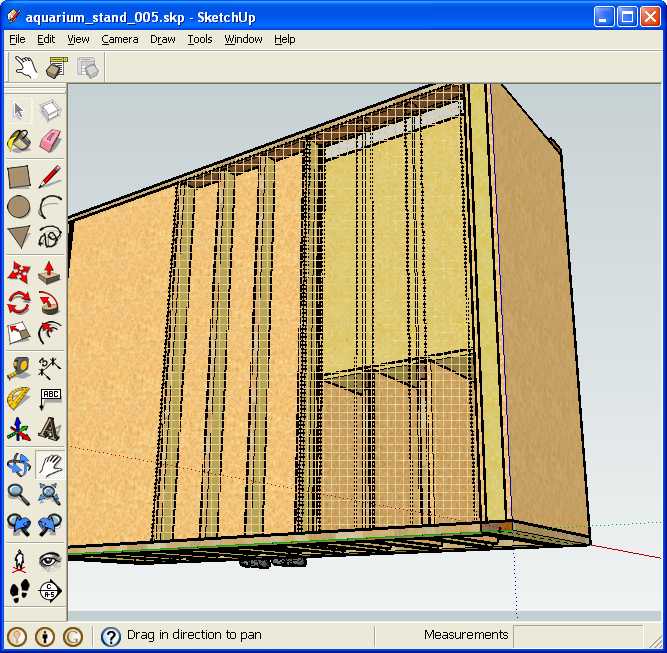Image resolution: width=667 pixels, height=653 pixels.
Task: Minimize the SketchUp window
Action: pyautogui.click(x=604, y=17)
